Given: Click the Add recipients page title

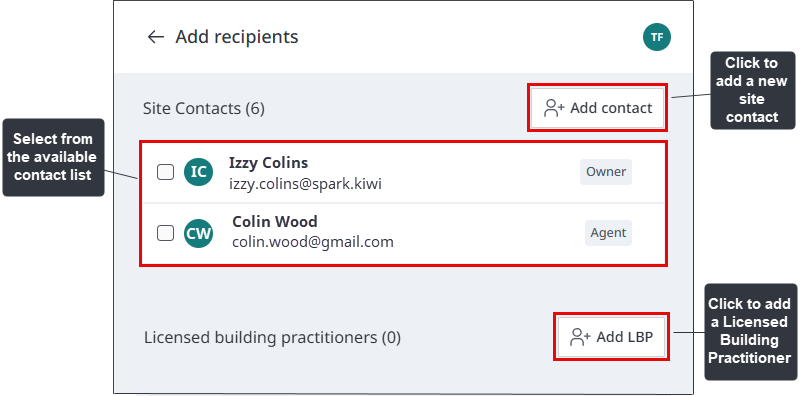Looking at the screenshot, I should [237, 37].
